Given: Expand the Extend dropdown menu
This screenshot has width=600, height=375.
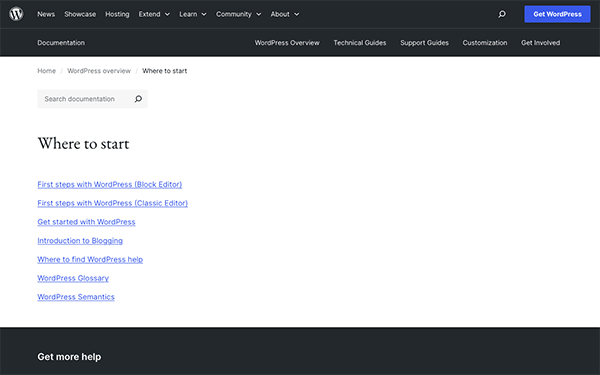Looking at the screenshot, I should tap(154, 14).
